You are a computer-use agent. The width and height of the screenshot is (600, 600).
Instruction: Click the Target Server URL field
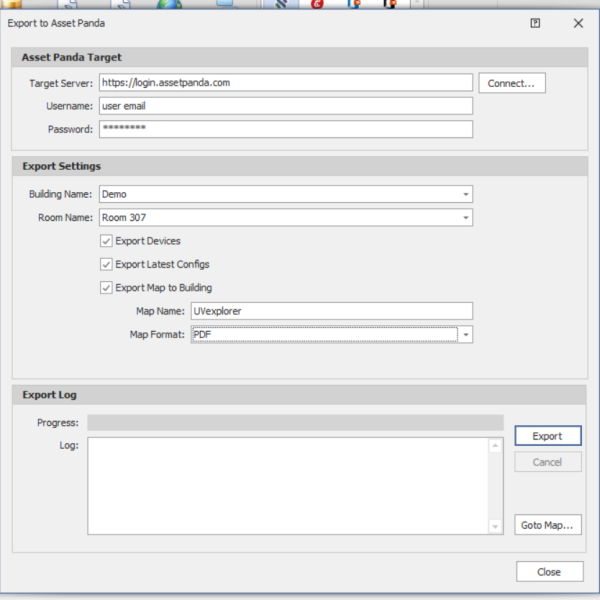click(x=286, y=83)
